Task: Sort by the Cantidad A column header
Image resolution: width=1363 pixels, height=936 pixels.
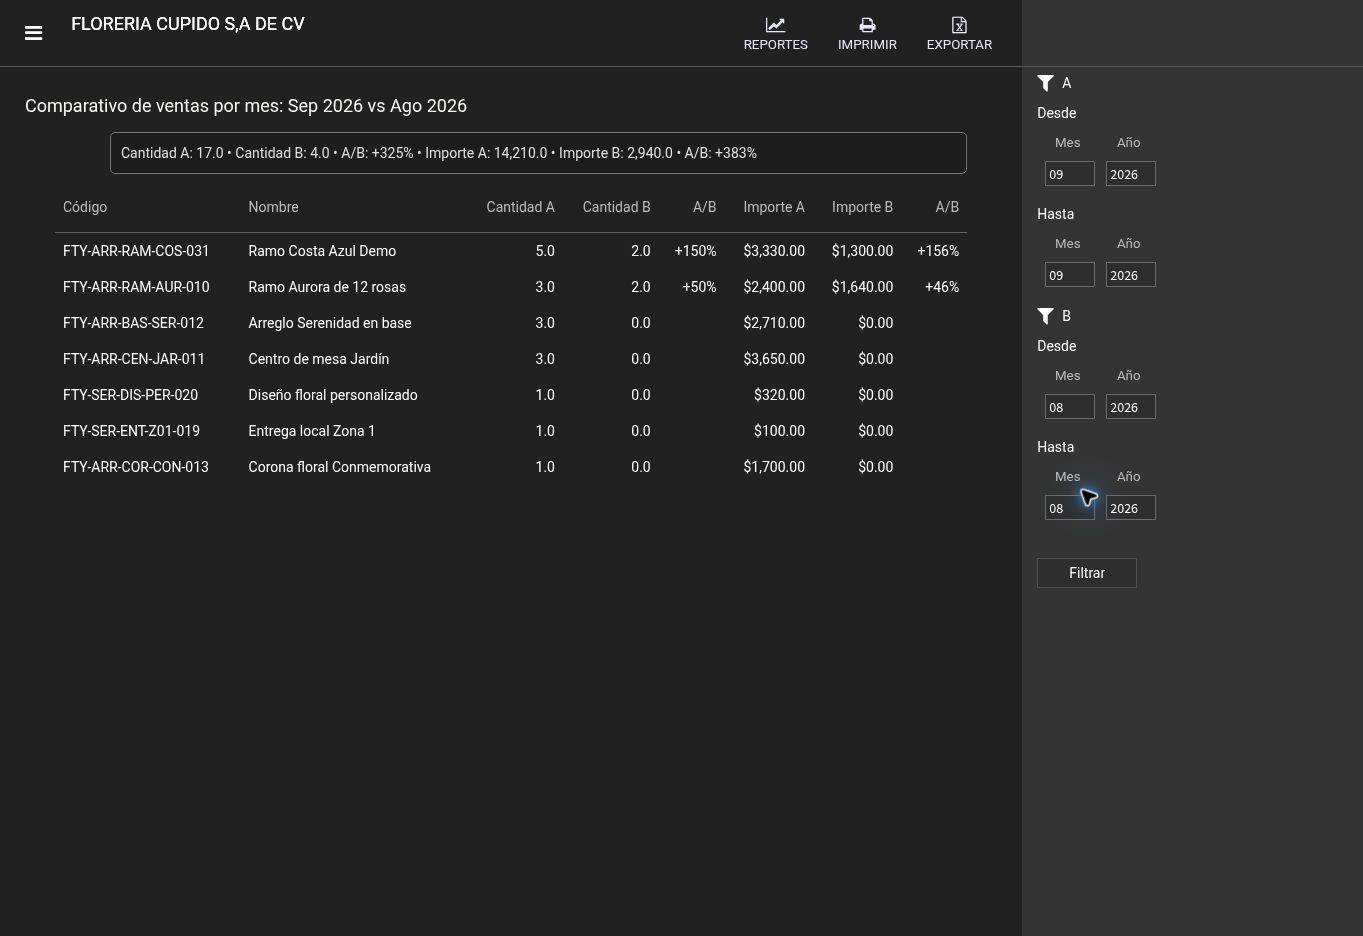Action: tap(520, 207)
